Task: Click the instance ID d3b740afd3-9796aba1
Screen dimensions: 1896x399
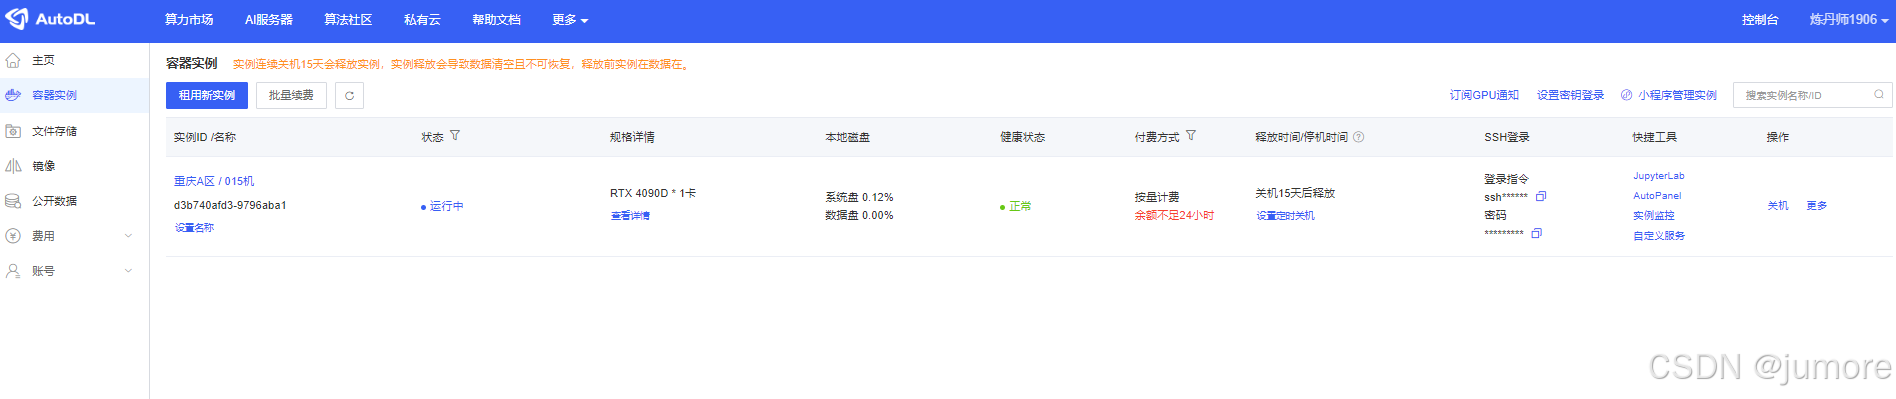Action: (x=230, y=205)
